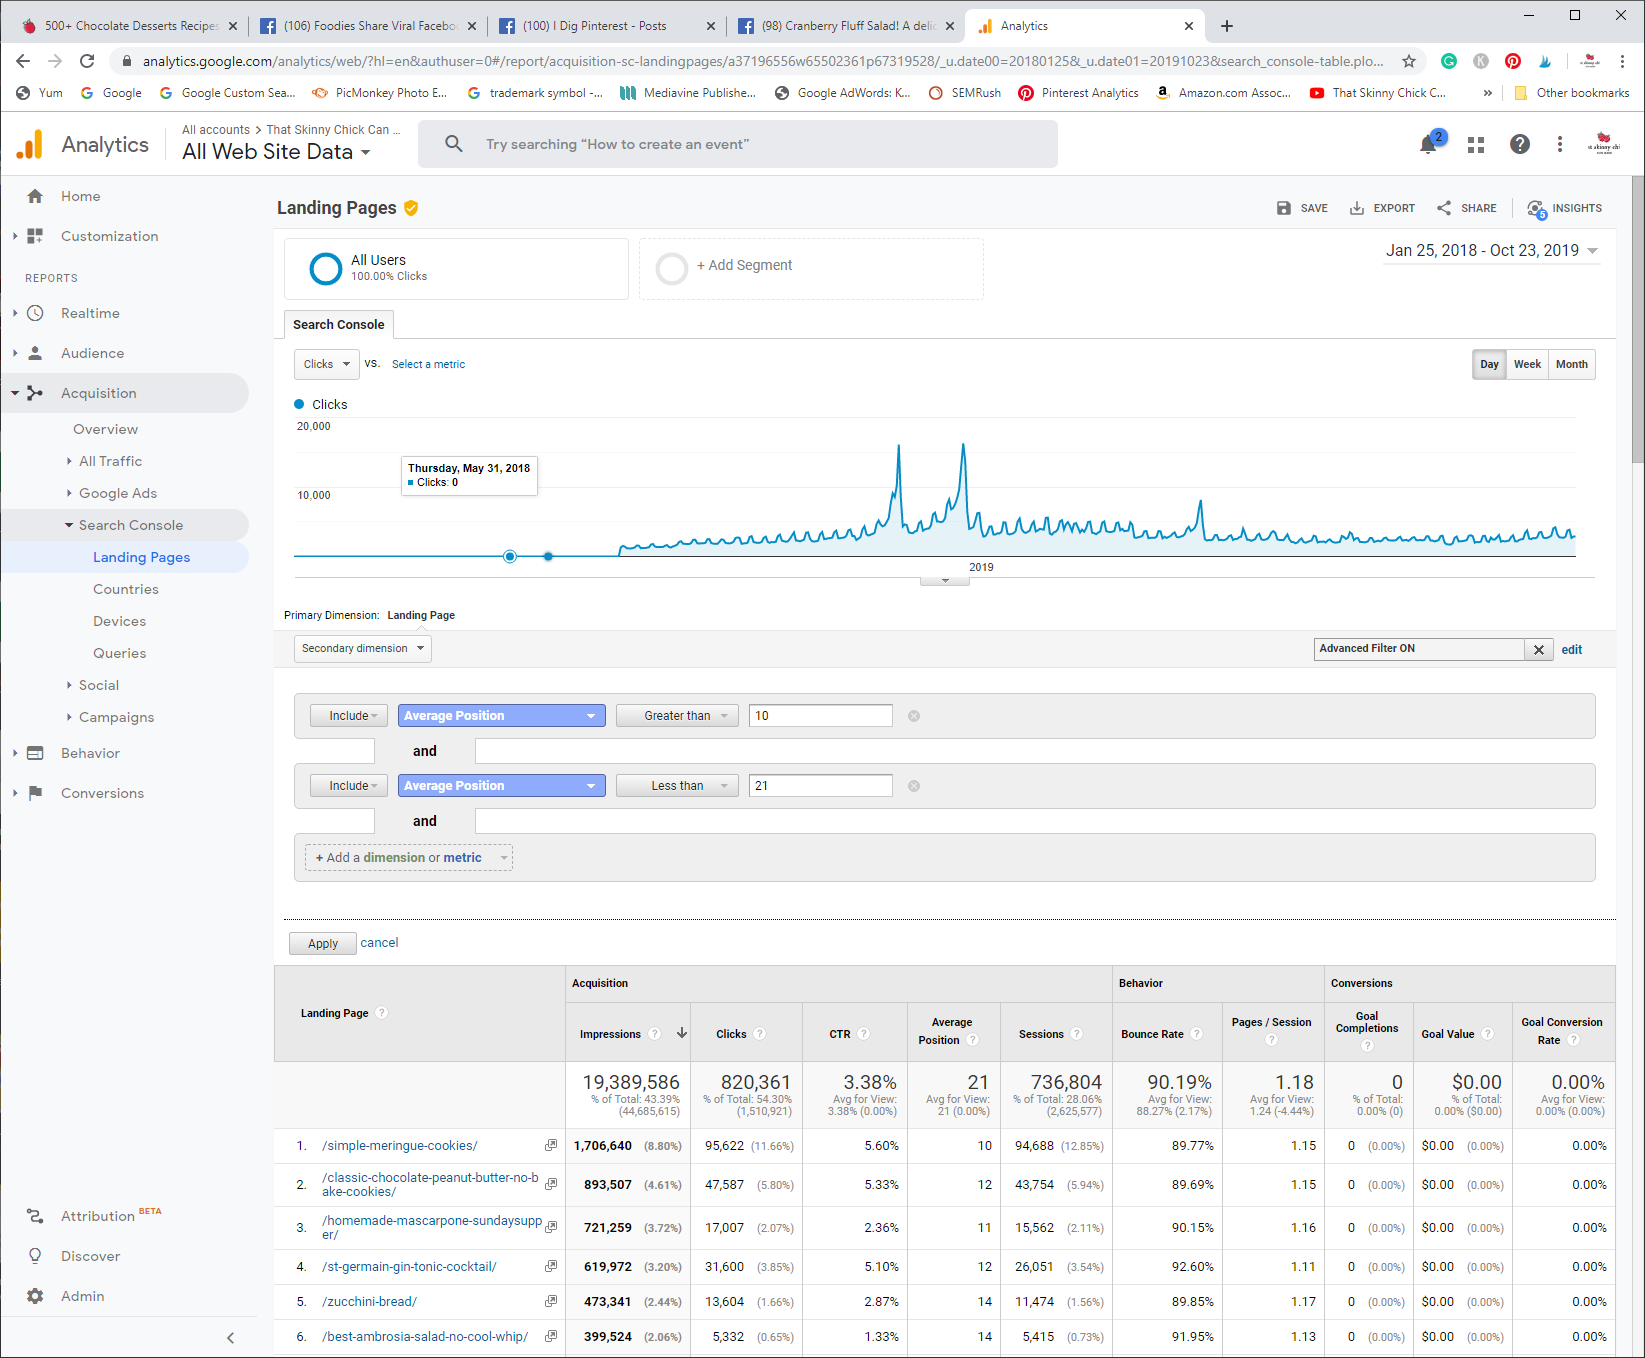Open Add a dimension or metric dropdown
Viewport: 1645px width, 1358px height.
click(409, 858)
